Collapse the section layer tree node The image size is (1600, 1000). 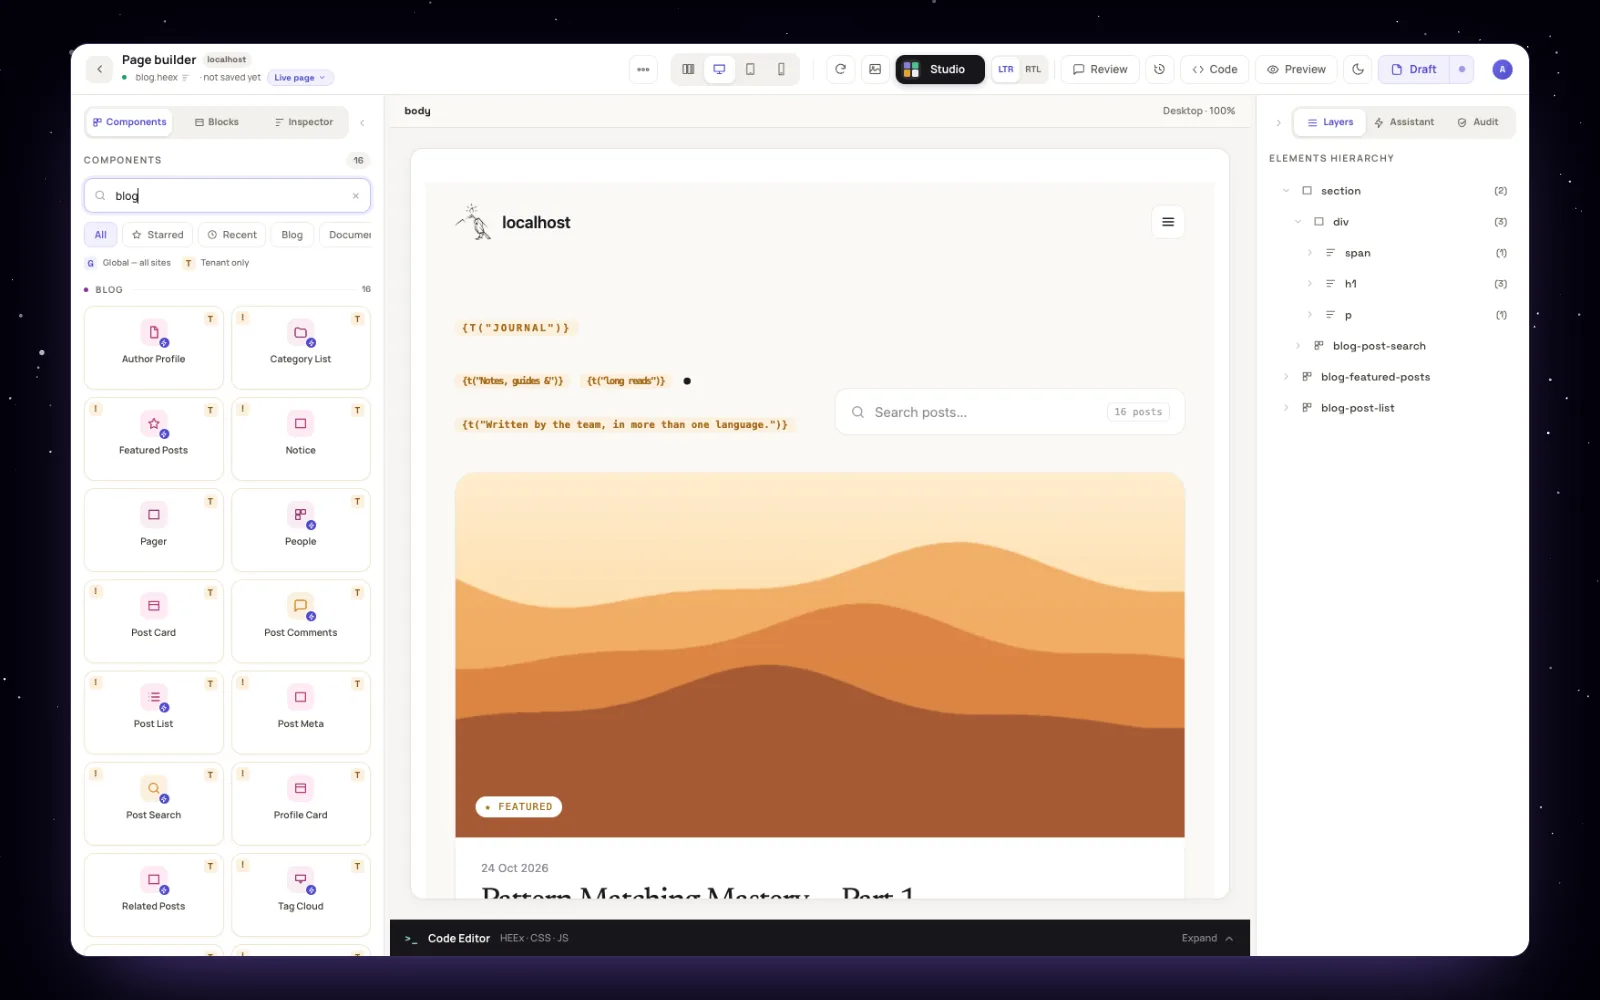pyautogui.click(x=1286, y=191)
